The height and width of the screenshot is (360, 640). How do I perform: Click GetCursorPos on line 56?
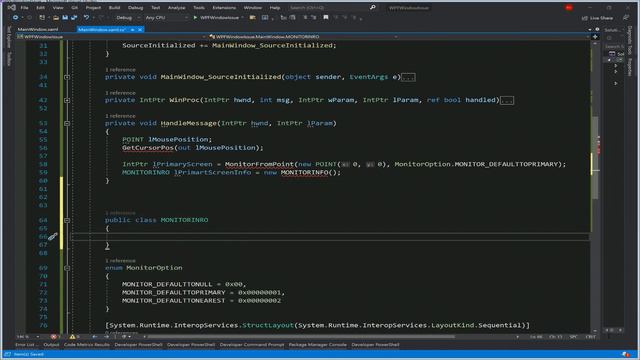pos(148,148)
